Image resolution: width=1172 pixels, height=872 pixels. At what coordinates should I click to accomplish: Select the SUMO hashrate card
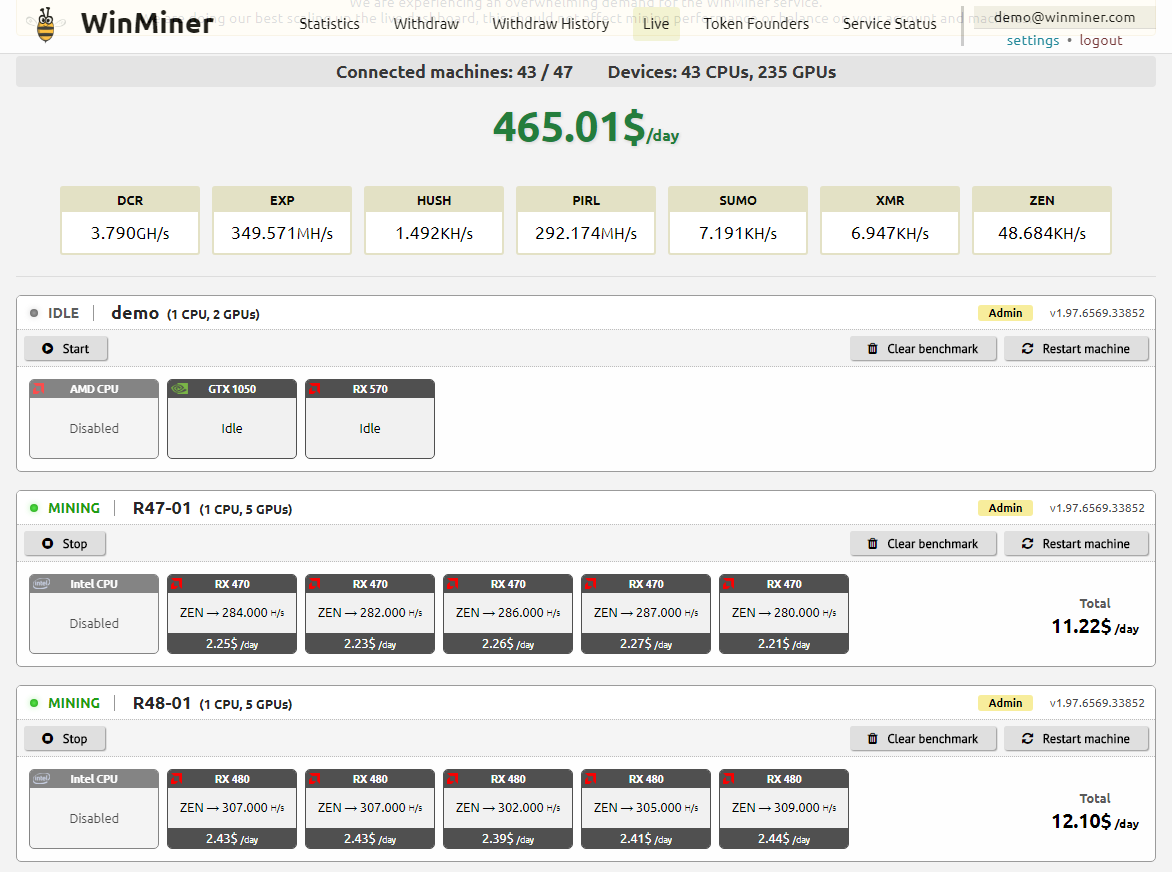[x=738, y=220]
